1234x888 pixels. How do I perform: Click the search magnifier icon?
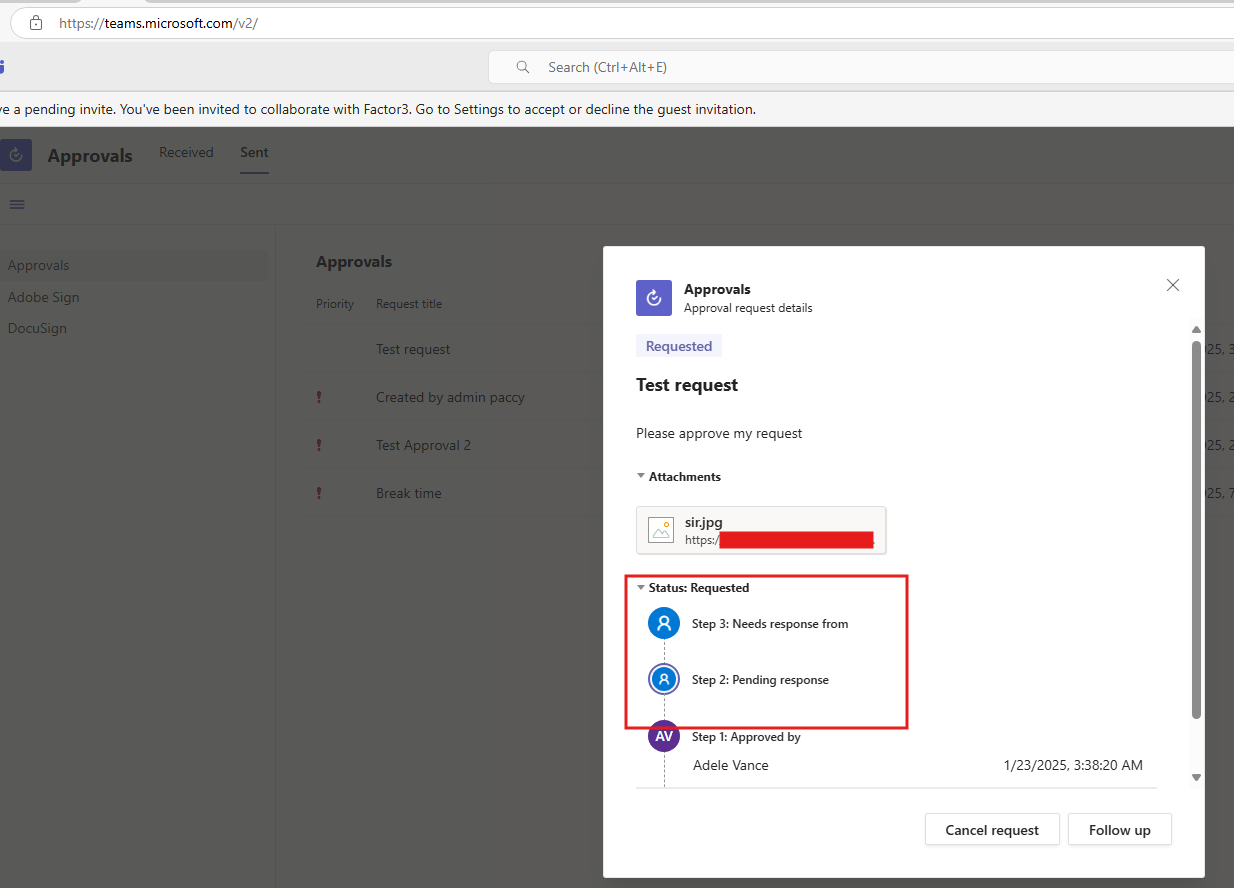(x=523, y=67)
